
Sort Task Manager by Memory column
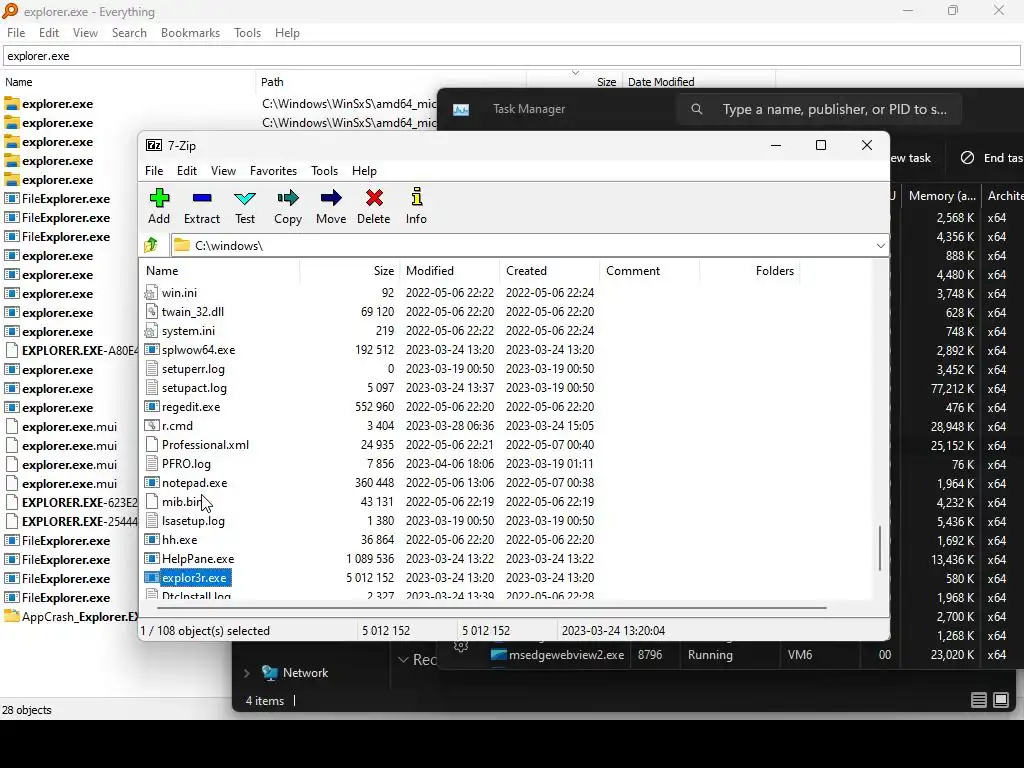coord(941,195)
